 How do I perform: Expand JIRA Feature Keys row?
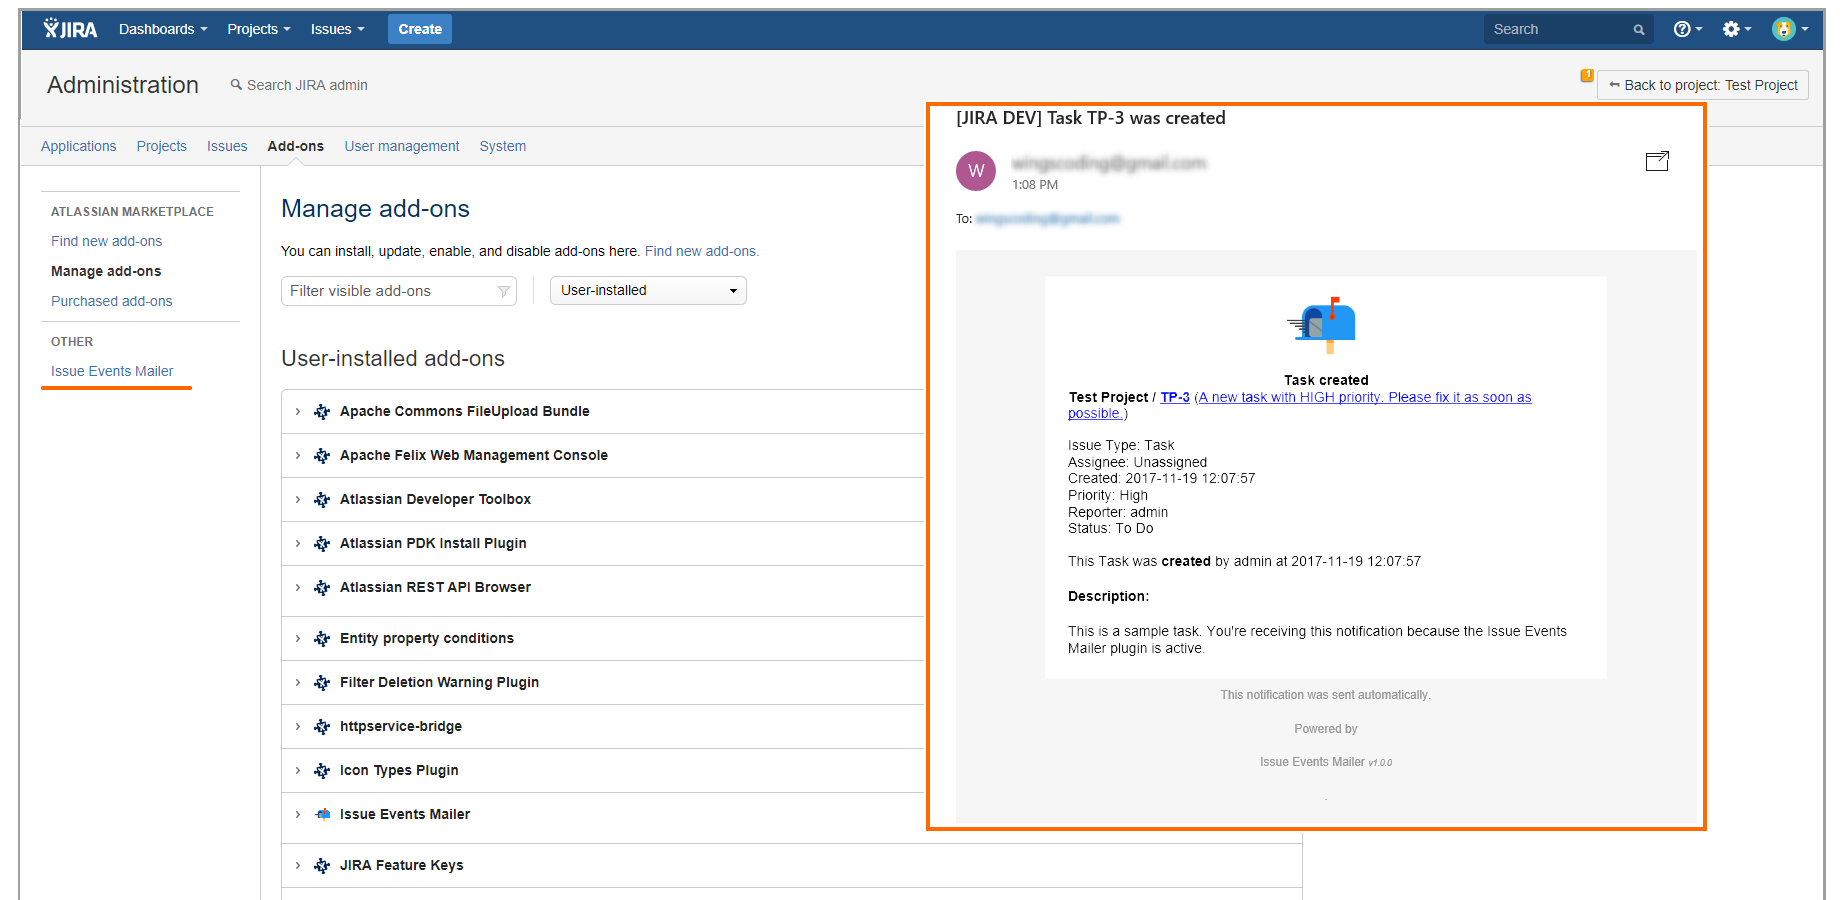(x=298, y=865)
